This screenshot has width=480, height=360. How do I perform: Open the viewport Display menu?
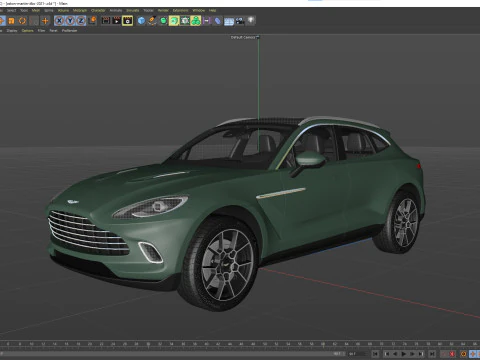tap(12, 30)
